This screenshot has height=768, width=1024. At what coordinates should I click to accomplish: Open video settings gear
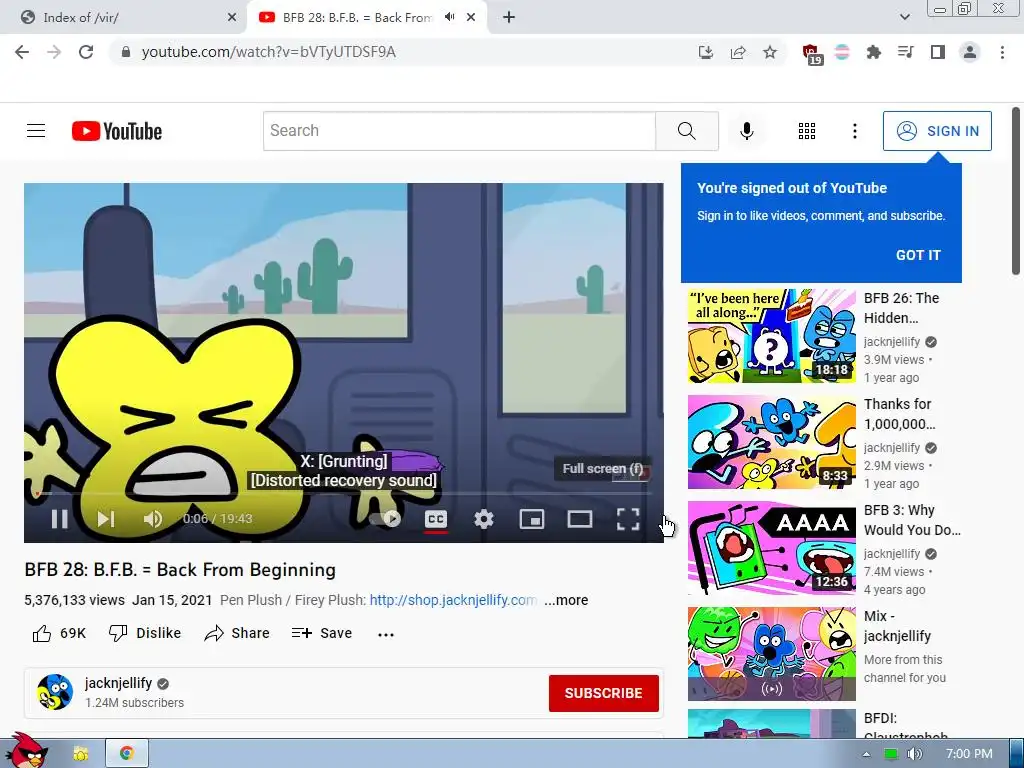coord(483,519)
